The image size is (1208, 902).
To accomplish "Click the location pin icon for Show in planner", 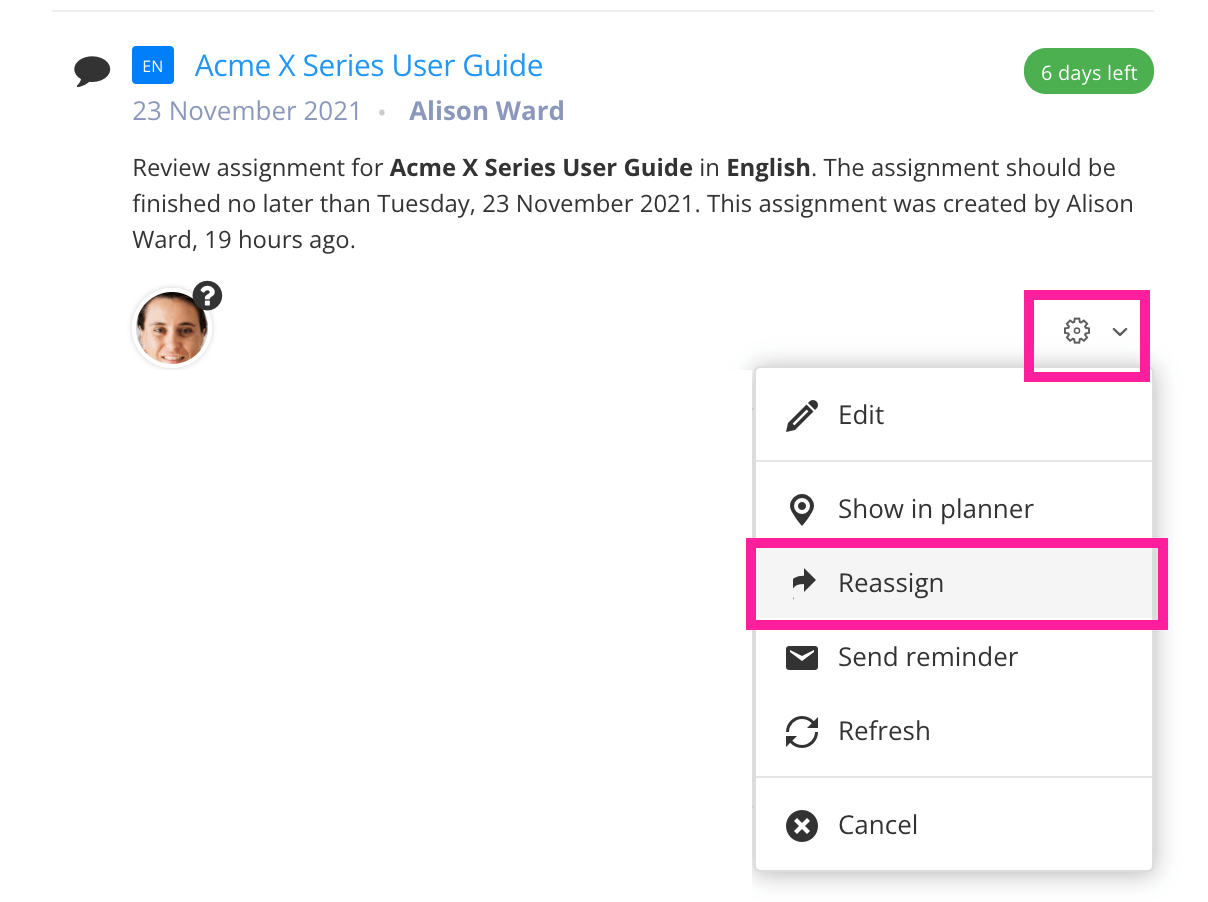I will click(802, 509).
